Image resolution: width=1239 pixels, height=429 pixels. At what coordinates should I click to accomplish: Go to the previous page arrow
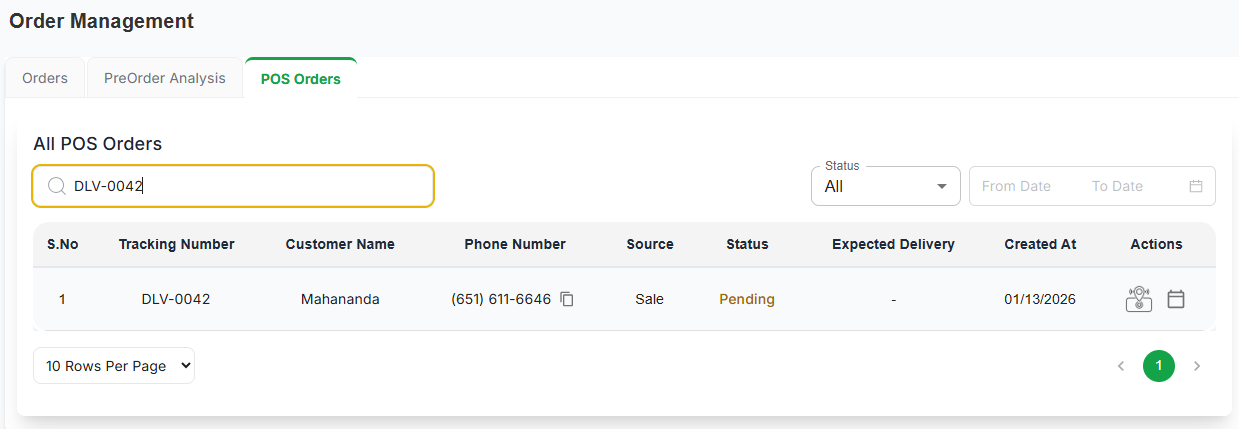coord(1121,366)
